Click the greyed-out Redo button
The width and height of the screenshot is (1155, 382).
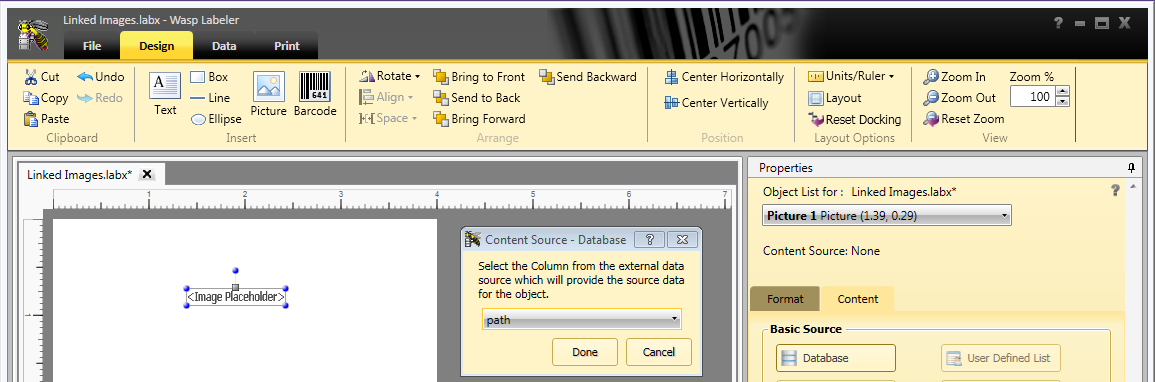[x=99, y=98]
